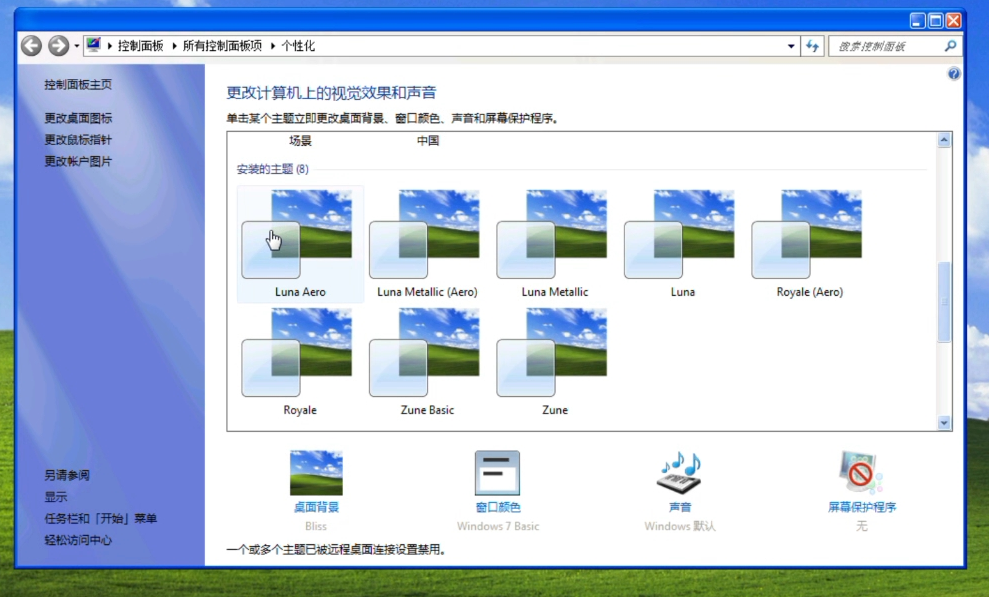
Task: Click the 屏幕保护程序 text link
Action: click(862, 507)
